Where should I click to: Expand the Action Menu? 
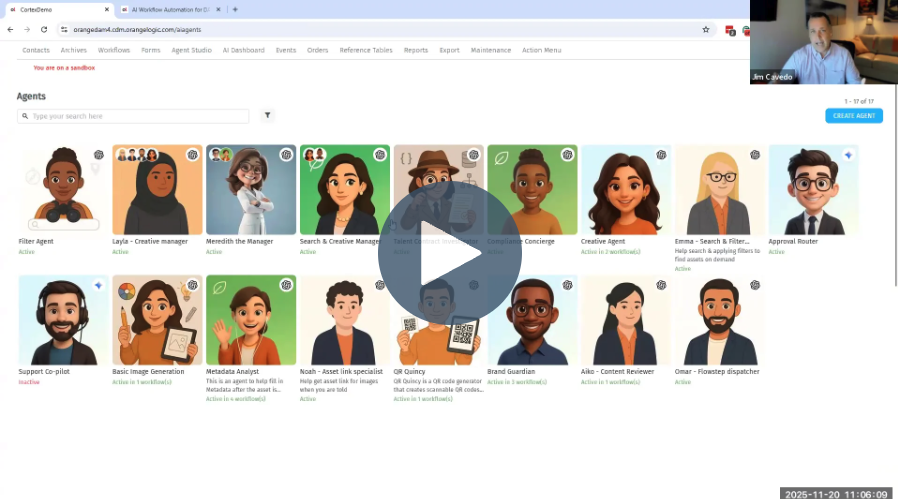(541, 50)
